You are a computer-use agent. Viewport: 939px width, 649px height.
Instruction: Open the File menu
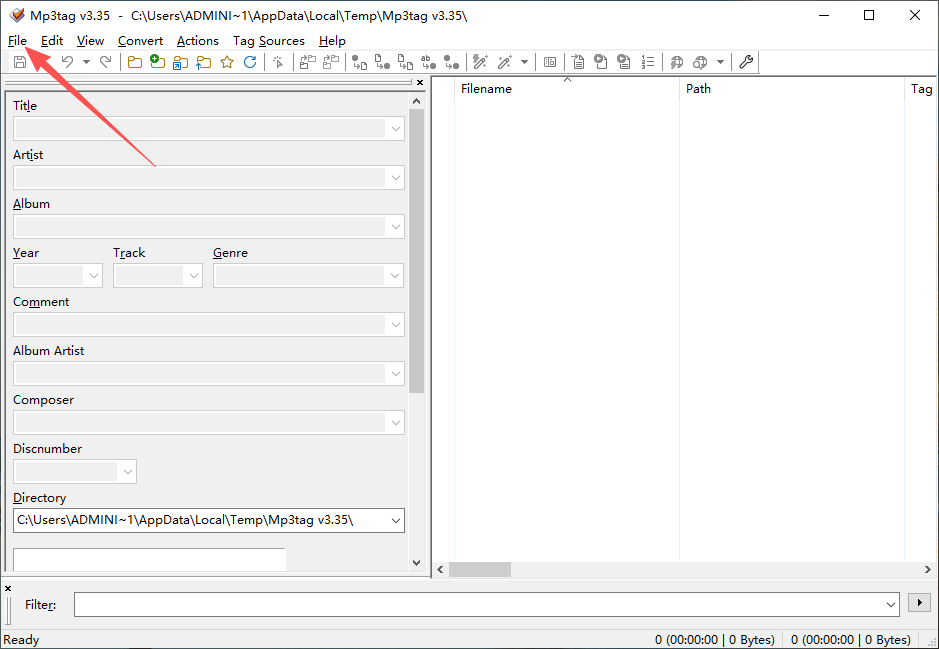tap(17, 41)
